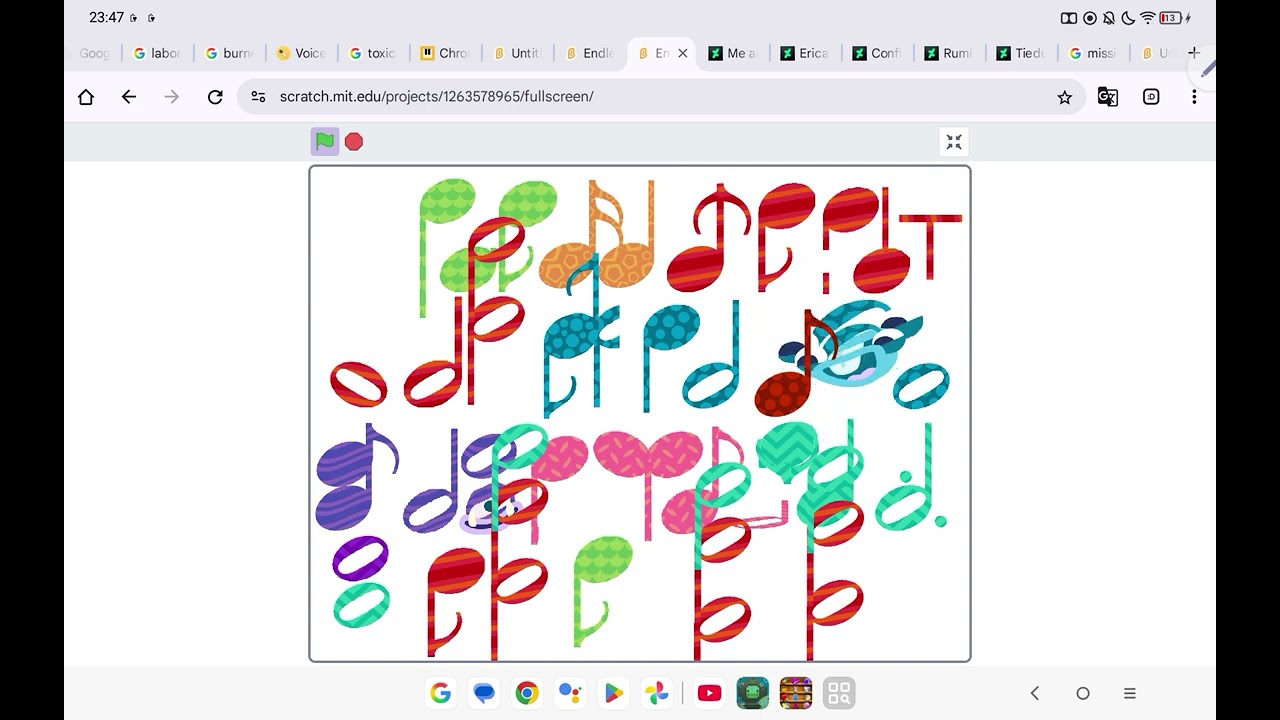The image size is (1280, 720).
Task: Click the scratch.mit.edu URL address field
Action: (660, 97)
